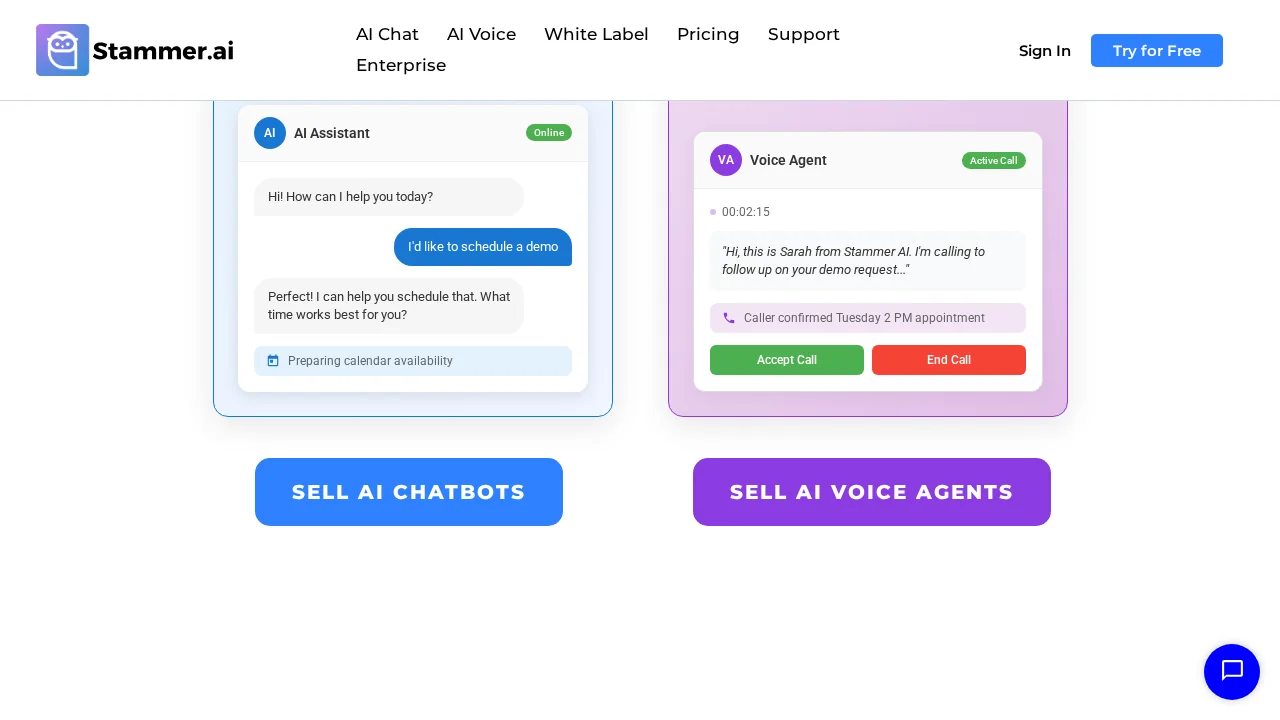Click the Stammer.ai owl logo

tap(63, 50)
